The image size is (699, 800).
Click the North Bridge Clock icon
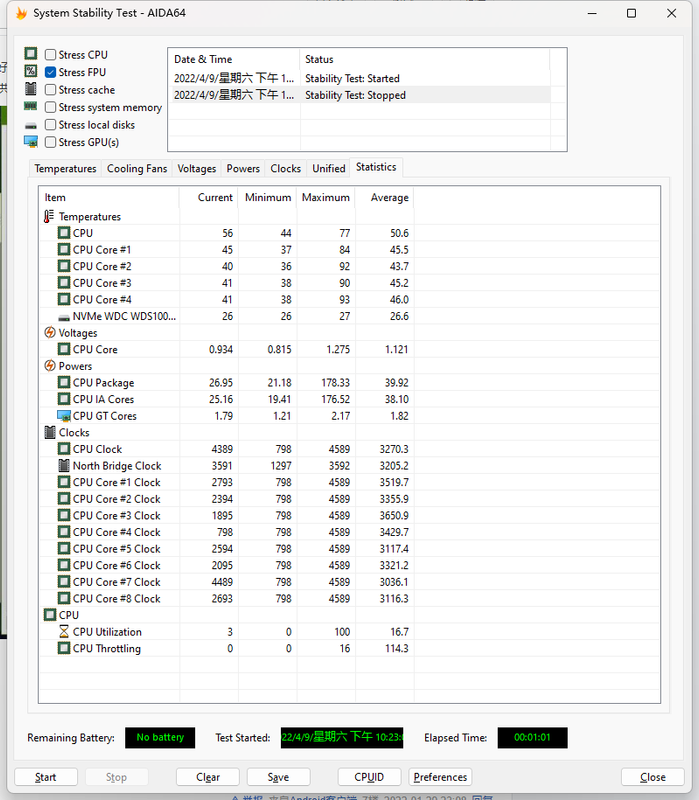[x=64, y=466]
